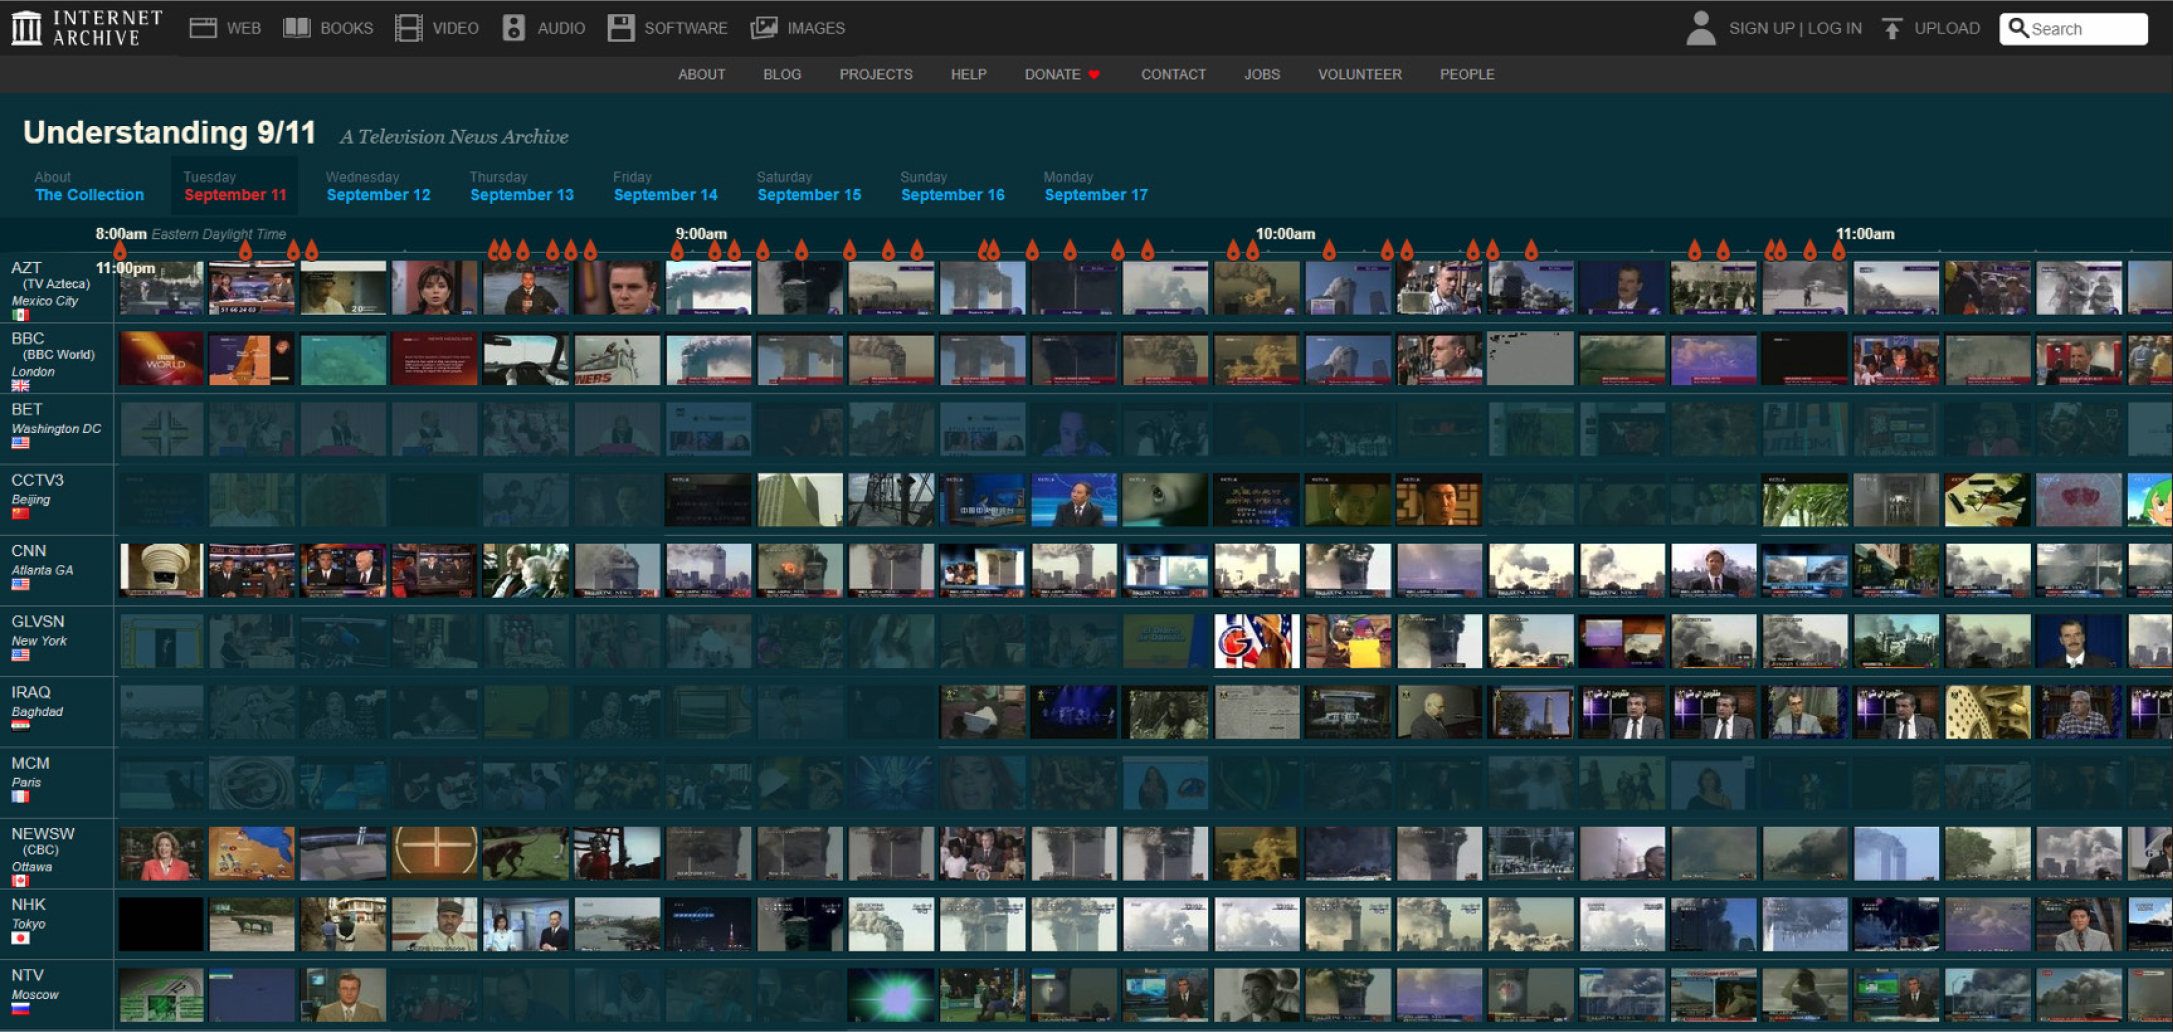This screenshot has height=1032, width=2173.
Task: Open the first BBC World thumbnail
Action: pyautogui.click(x=161, y=359)
